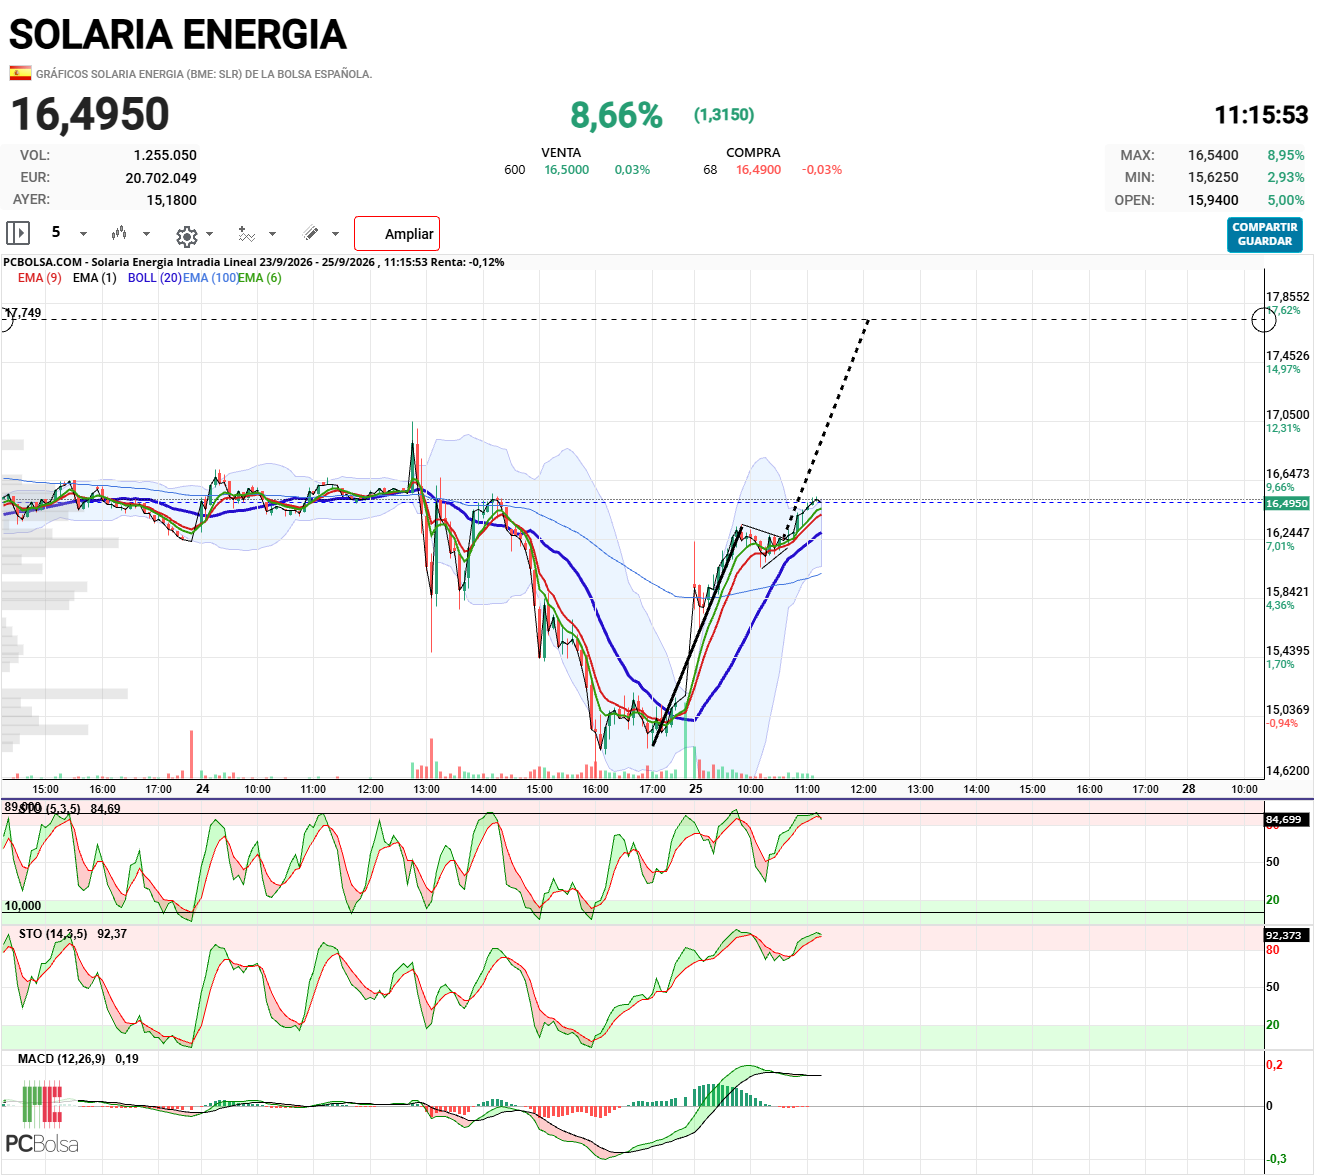Click the MAX value 16,5400
The width and height of the screenshot is (1317, 1175).
[1213, 155]
